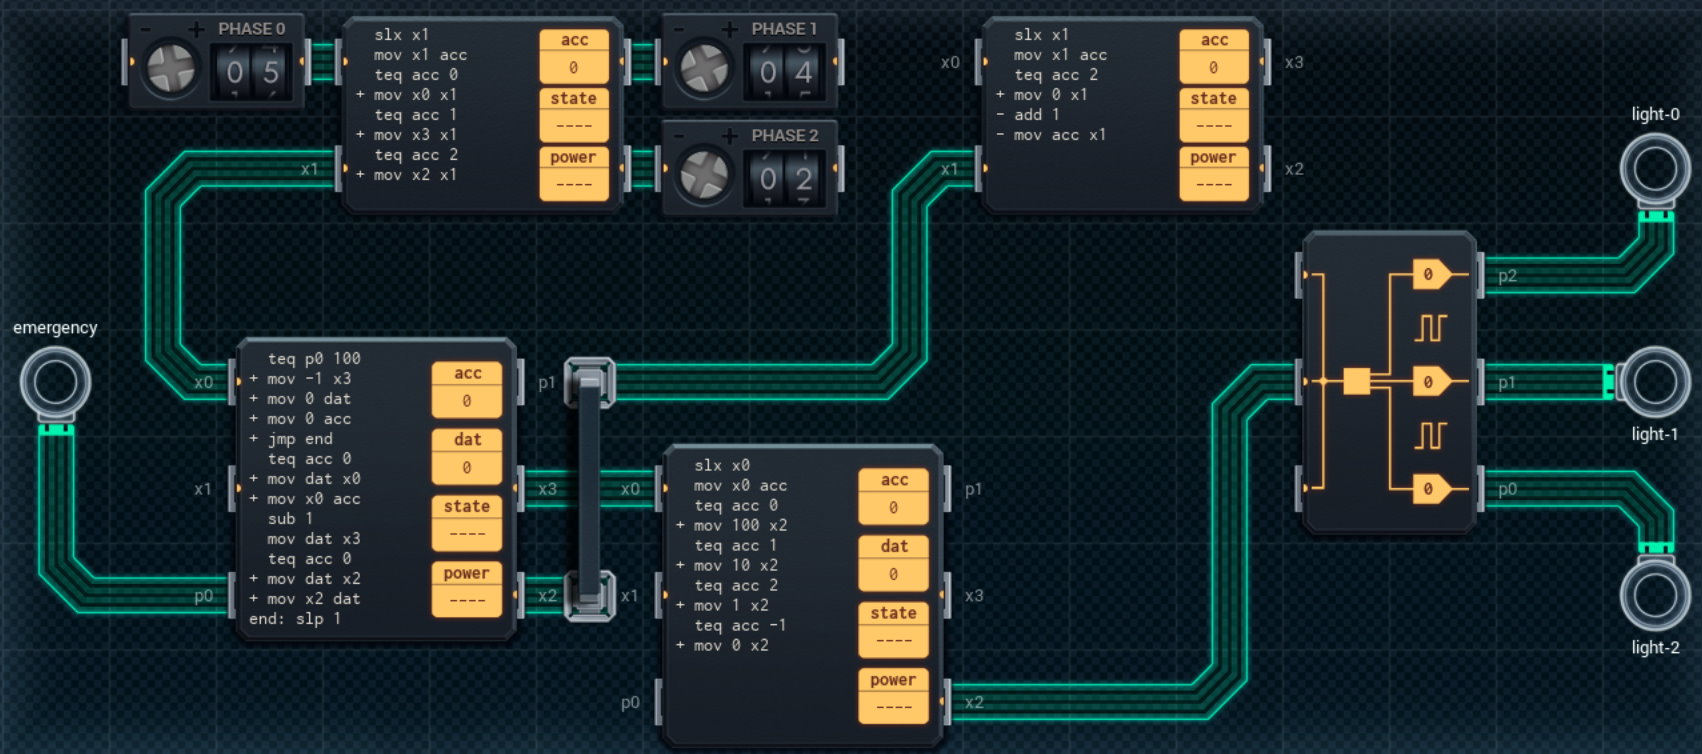Decrease PHASE 1 value with minus button
Viewport: 1702px width, 754px height.
[680, 29]
